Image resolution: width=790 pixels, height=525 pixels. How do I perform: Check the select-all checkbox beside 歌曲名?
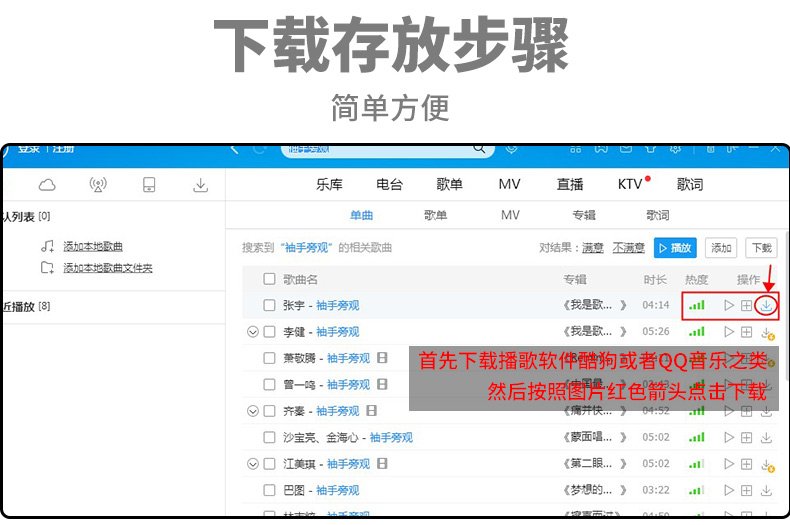(x=269, y=279)
